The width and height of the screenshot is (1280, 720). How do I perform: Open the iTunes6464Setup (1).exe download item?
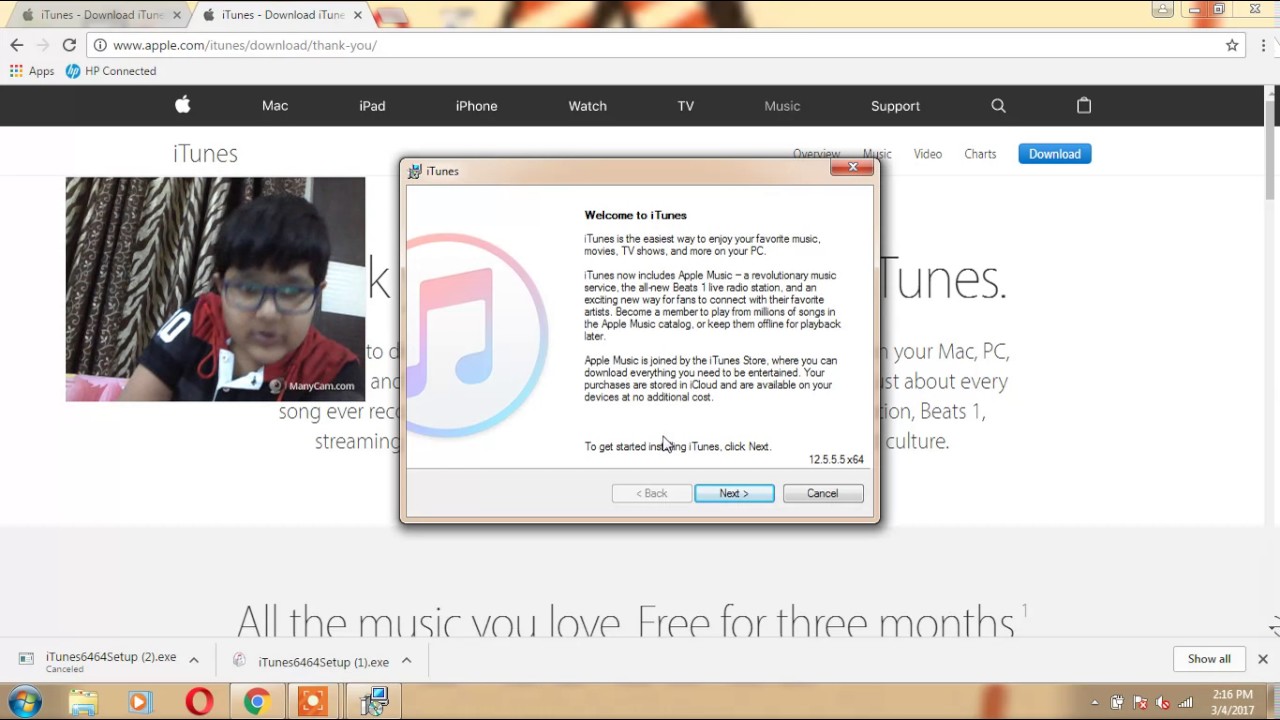[x=310, y=661]
